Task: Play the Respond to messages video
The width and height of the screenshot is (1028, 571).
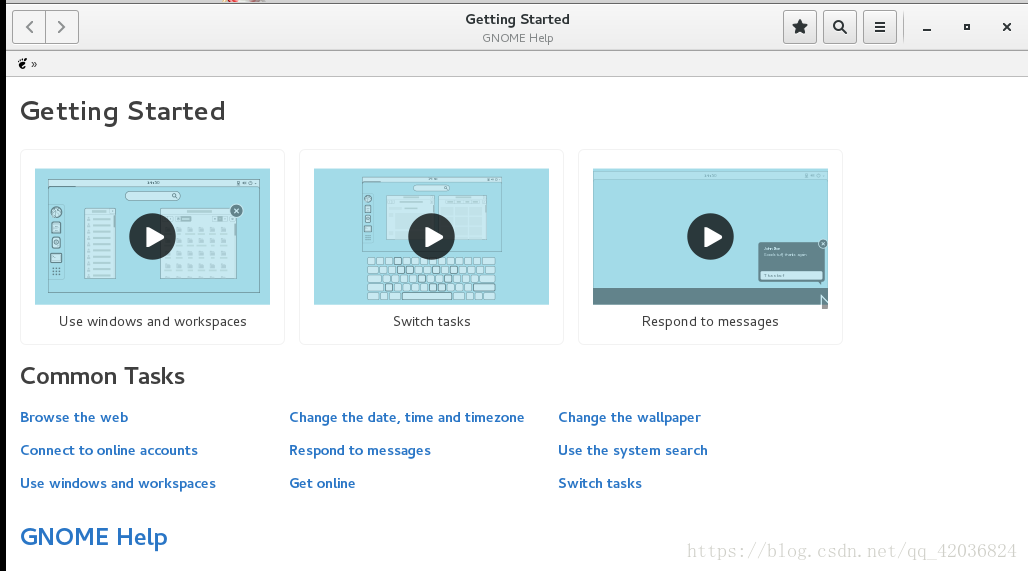Action: pos(710,237)
